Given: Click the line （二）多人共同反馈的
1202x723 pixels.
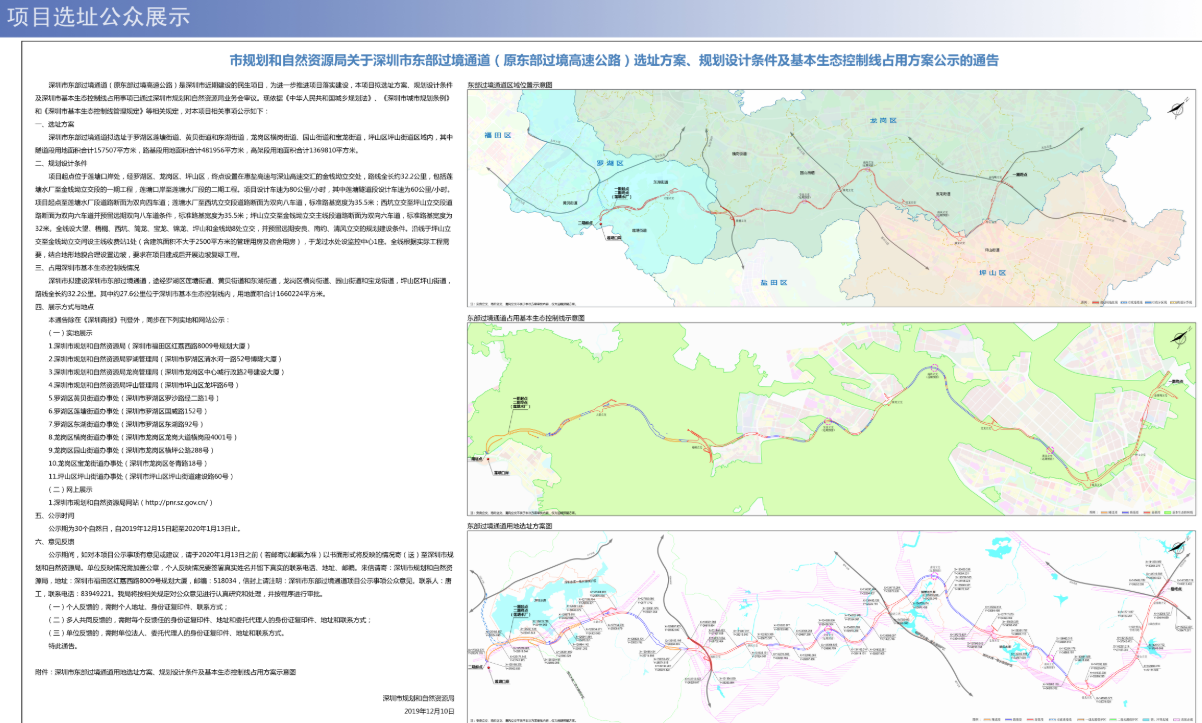Looking at the screenshot, I should [x=210, y=620].
